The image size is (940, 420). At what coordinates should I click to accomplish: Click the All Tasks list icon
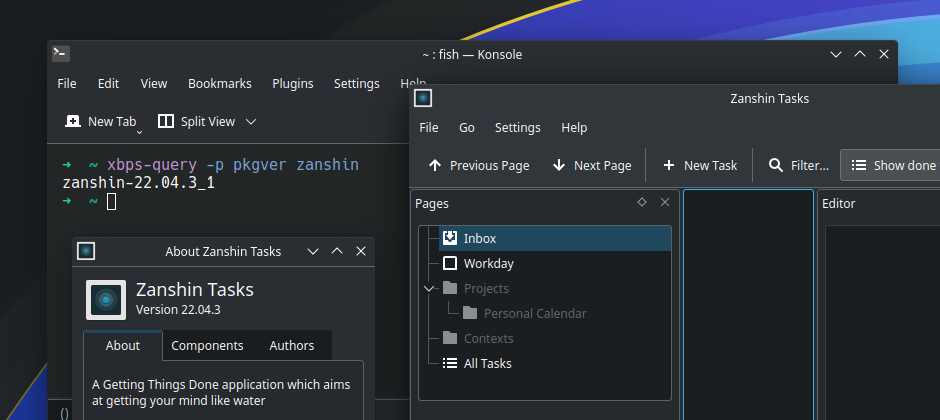[450, 364]
